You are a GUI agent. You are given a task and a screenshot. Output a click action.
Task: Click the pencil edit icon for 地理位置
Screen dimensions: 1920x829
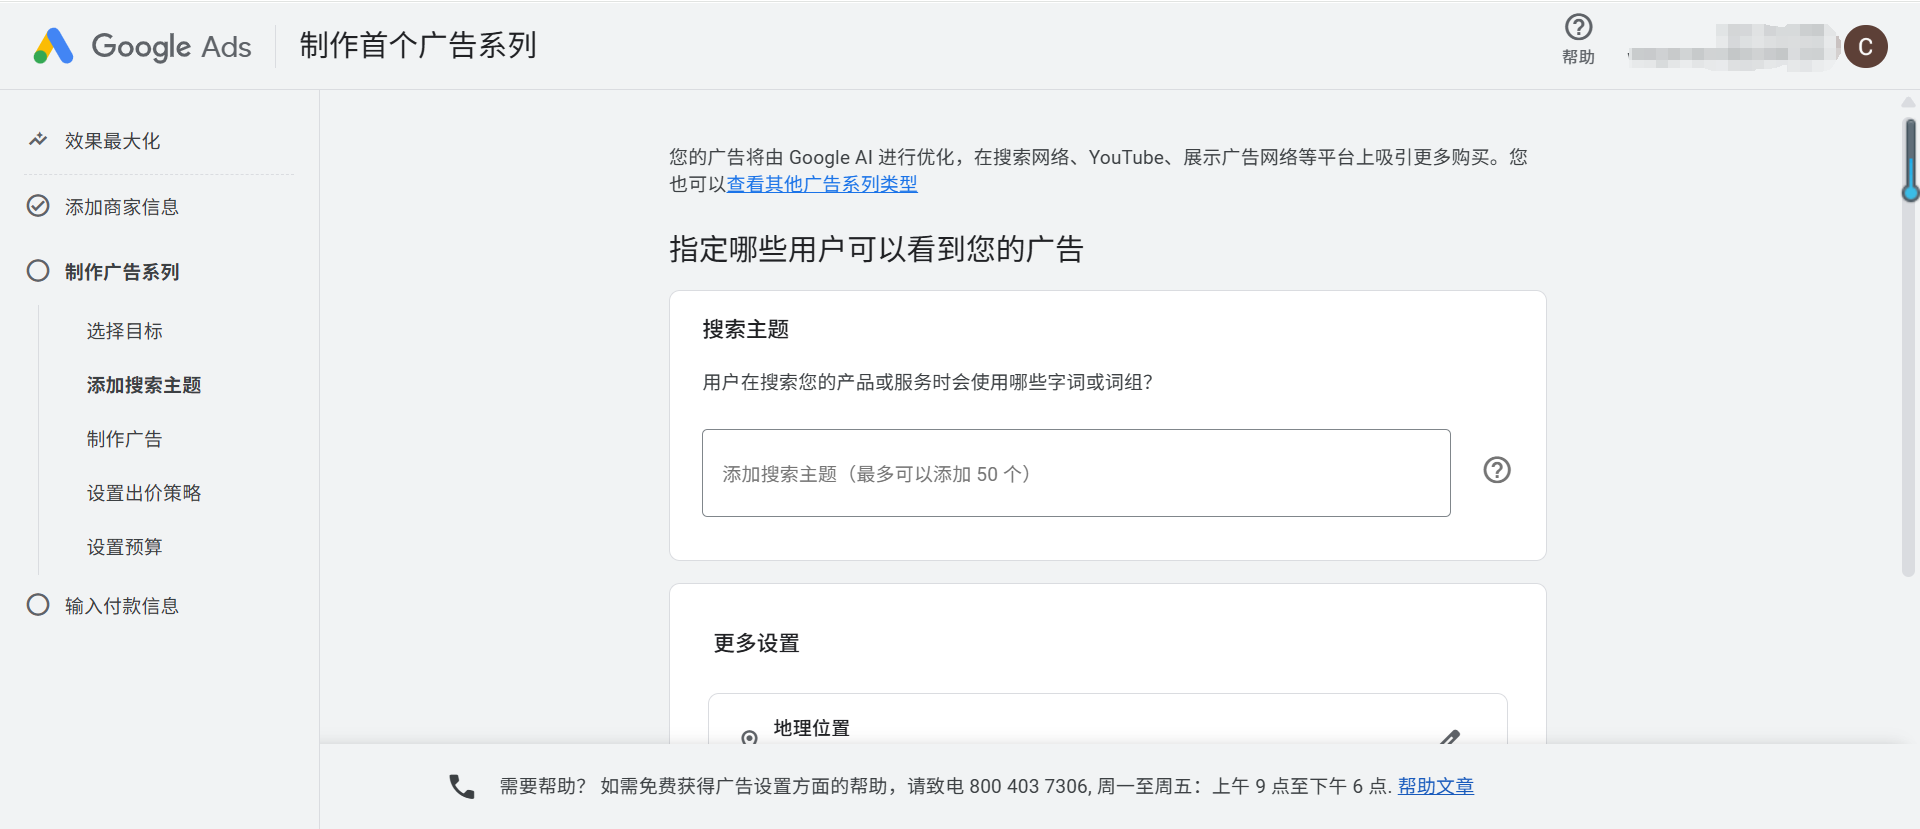click(x=1449, y=737)
